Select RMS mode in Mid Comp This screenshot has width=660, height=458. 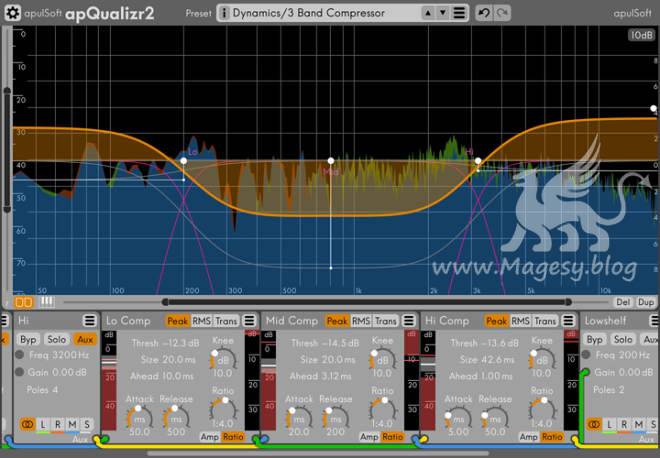click(361, 321)
